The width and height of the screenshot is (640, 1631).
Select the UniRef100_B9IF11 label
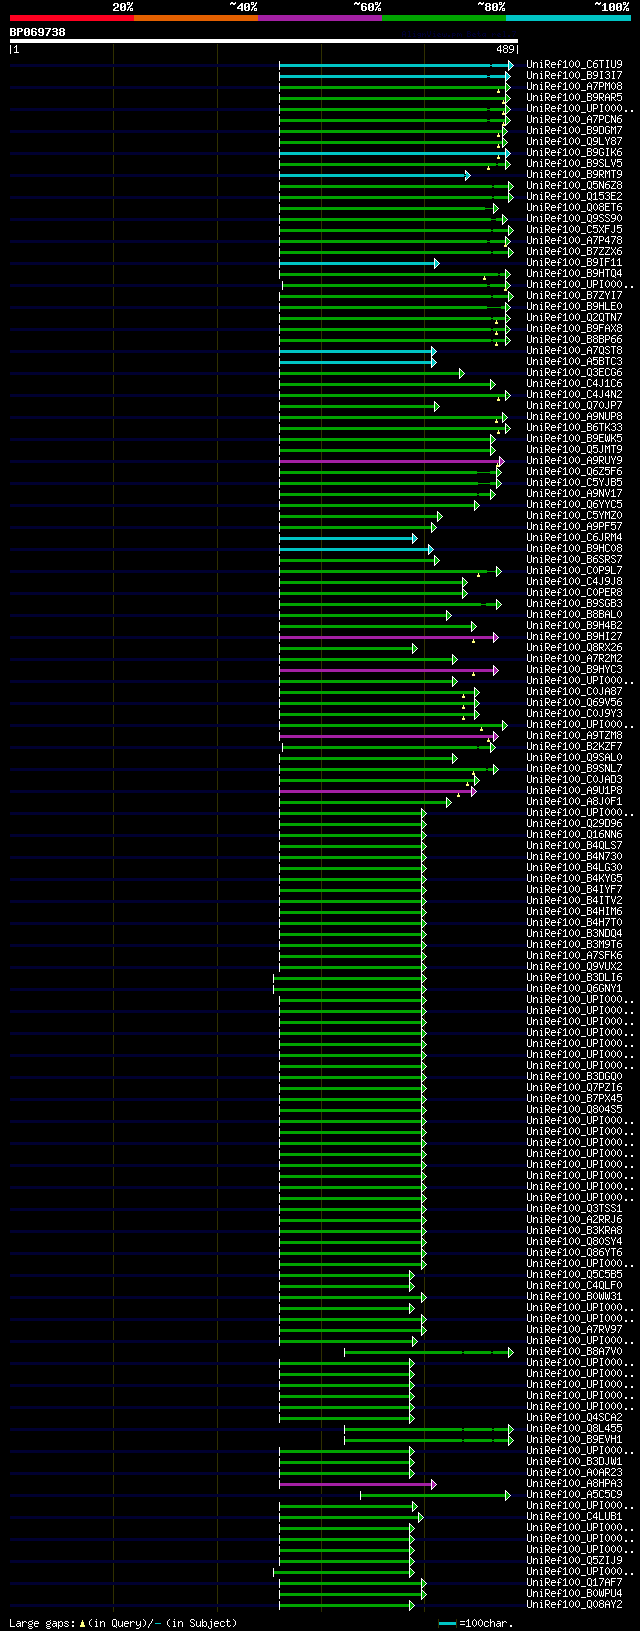pos(574,263)
